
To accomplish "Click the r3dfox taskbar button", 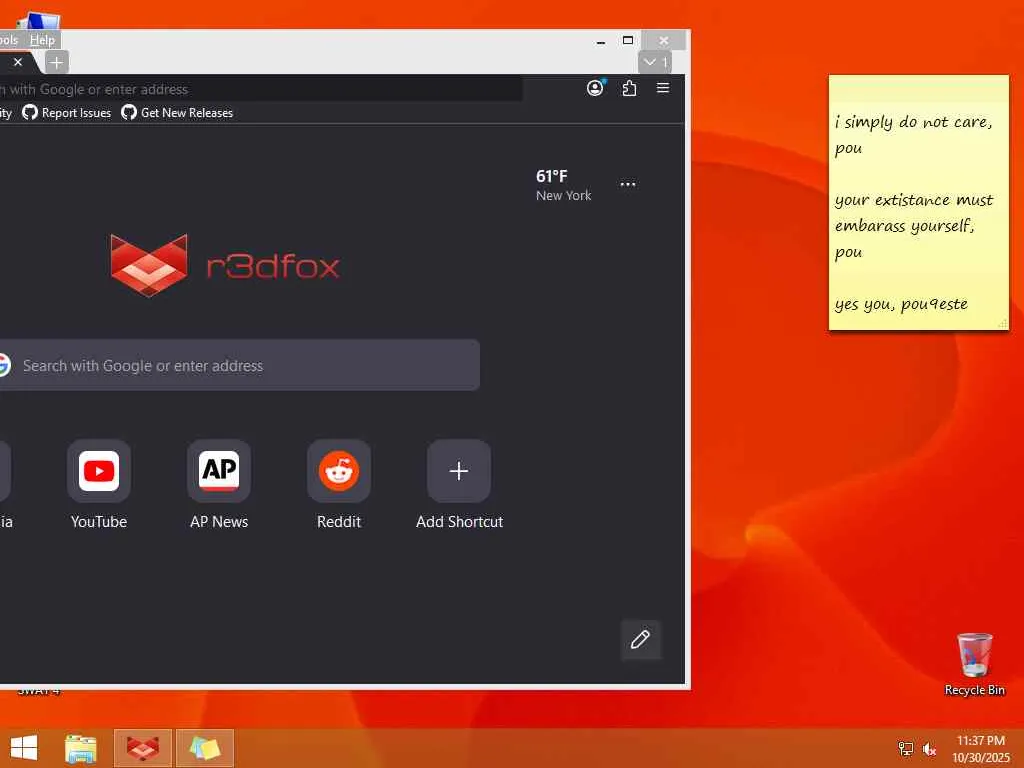I will coord(143,748).
